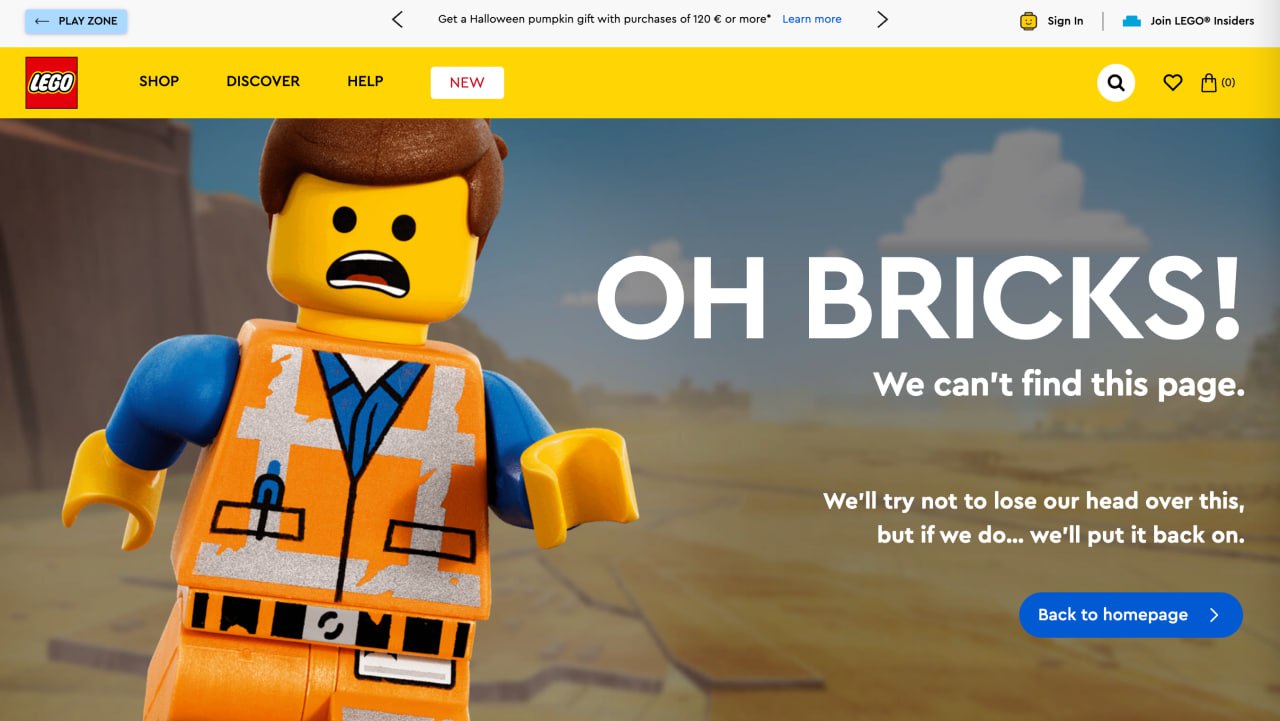Click the Sign In link
The width and height of the screenshot is (1280, 721).
[1065, 21]
